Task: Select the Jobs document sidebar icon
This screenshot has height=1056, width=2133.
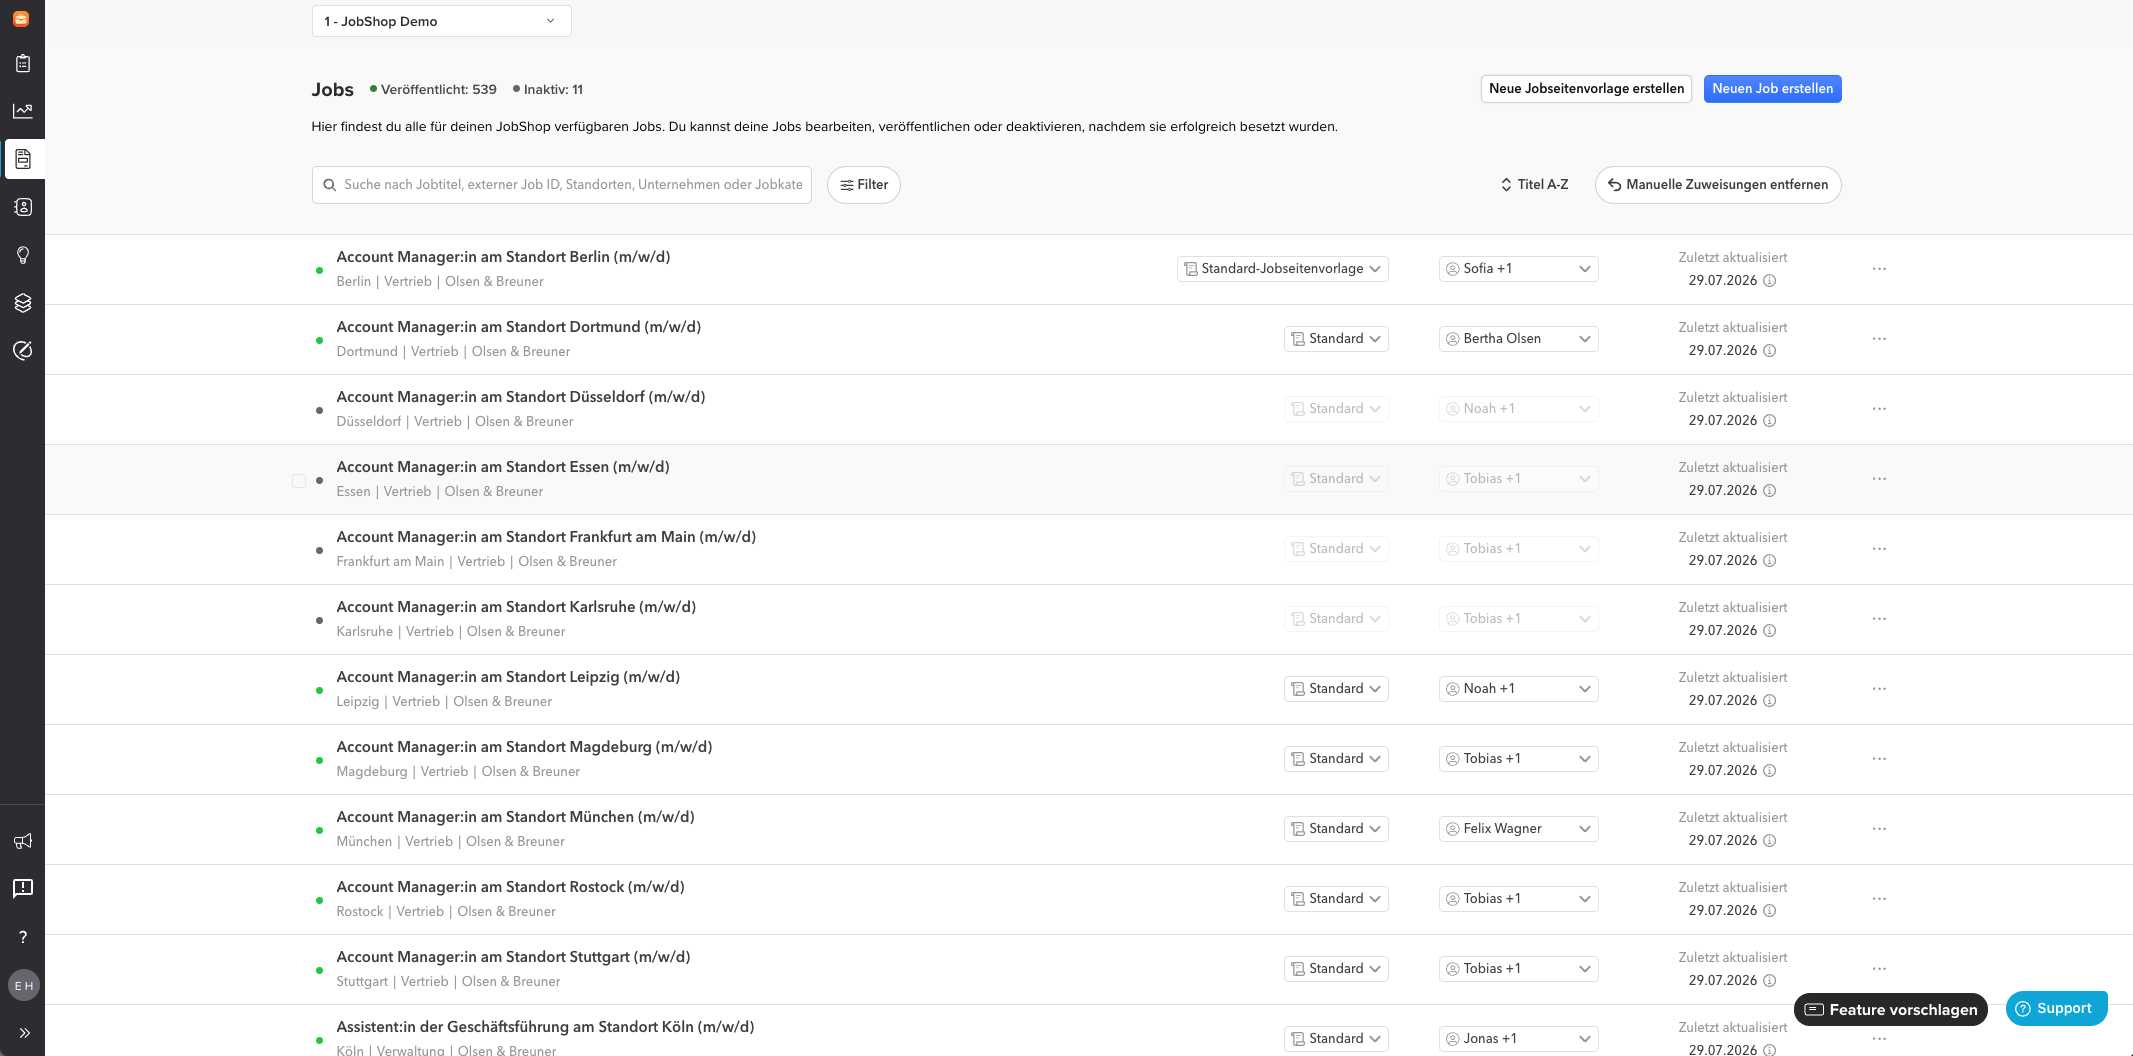Action: (x=23, y=159)
